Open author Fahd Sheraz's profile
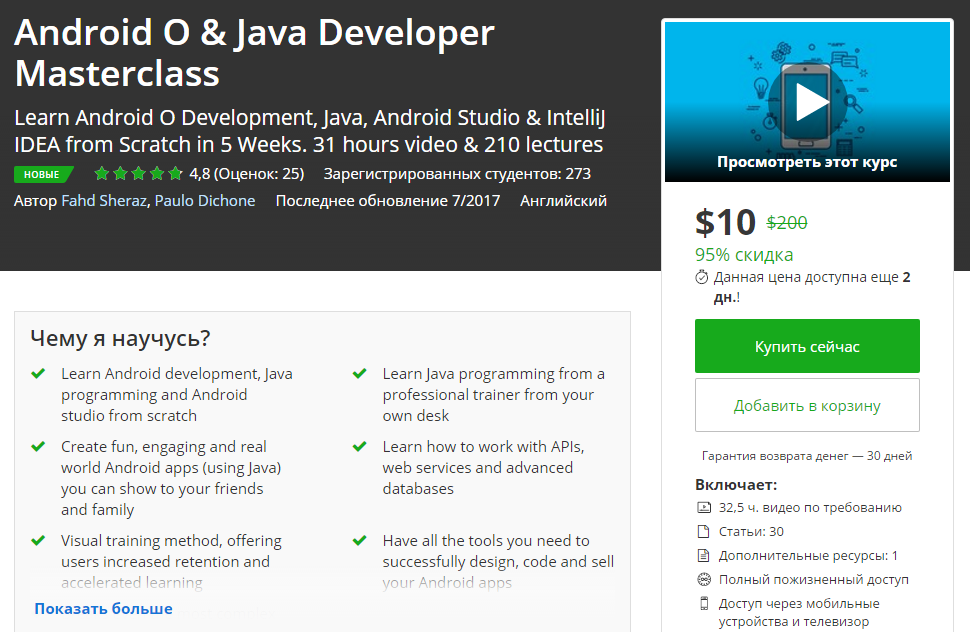970x632 pixels. pos(104,201)
